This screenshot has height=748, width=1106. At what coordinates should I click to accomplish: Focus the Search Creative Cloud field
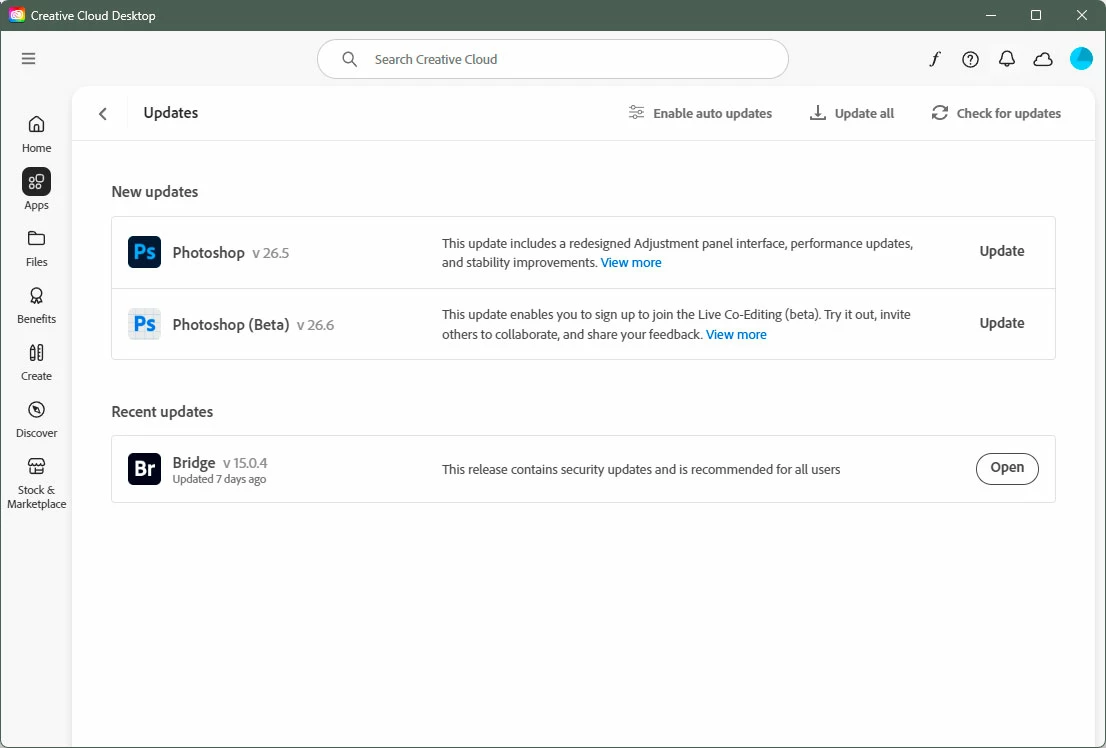[552, 59]
